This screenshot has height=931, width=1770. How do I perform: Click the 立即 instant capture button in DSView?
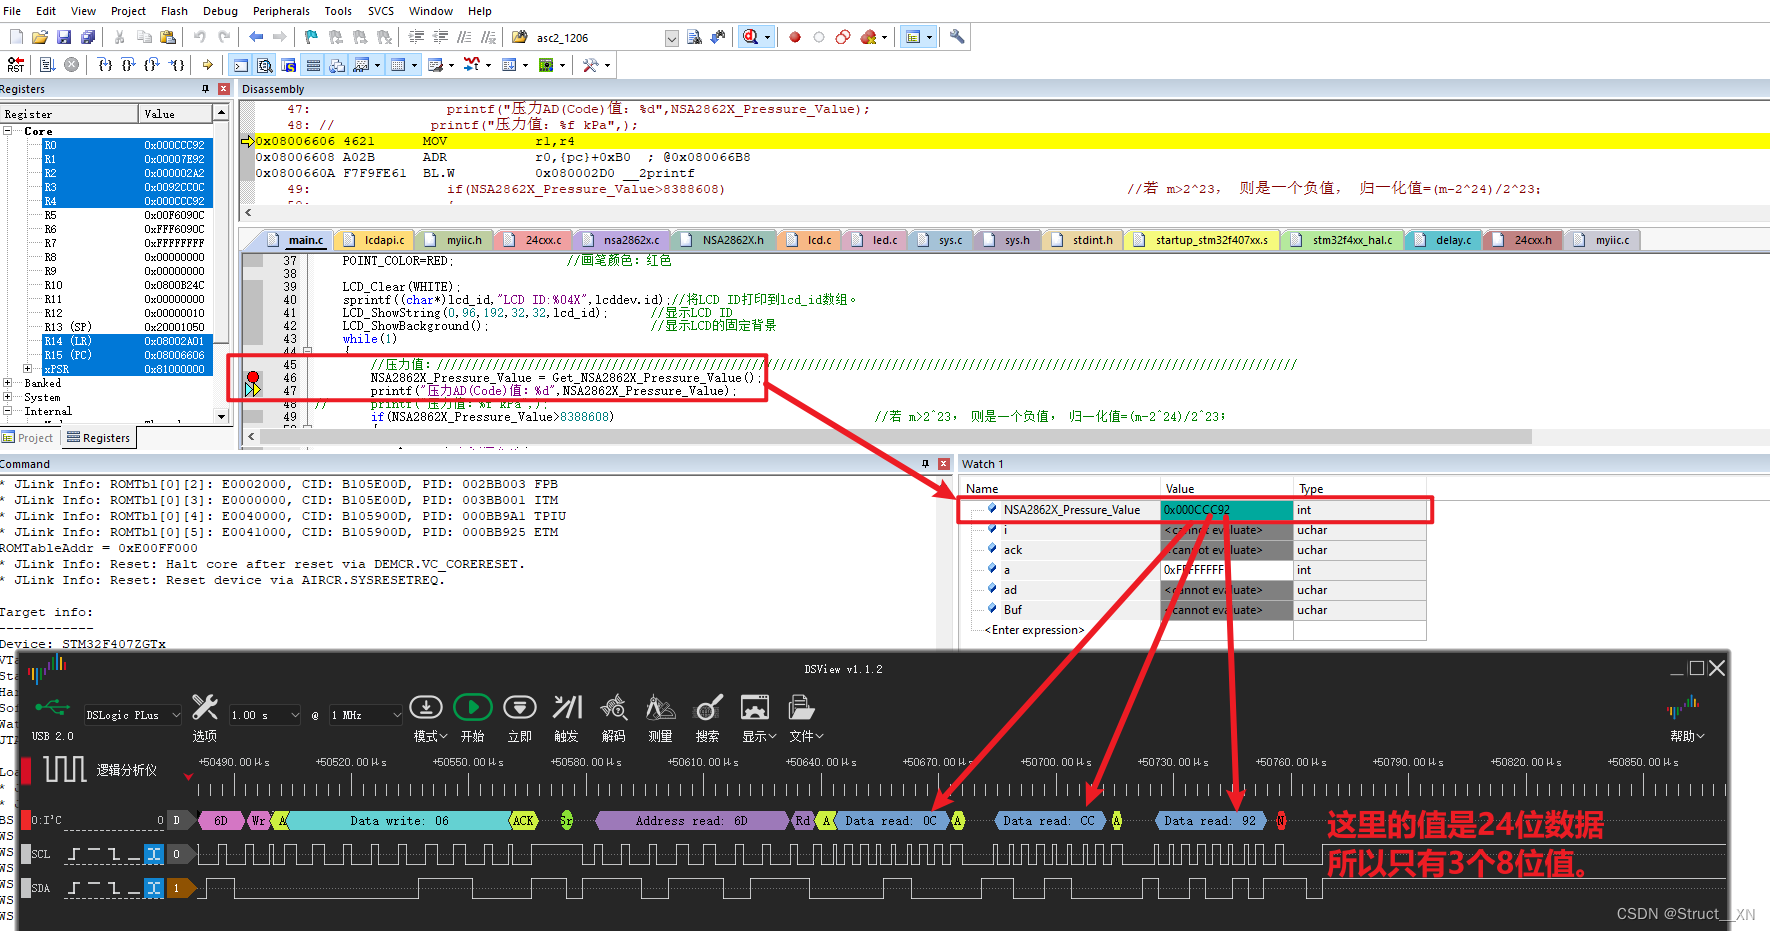pyautogui.click(x=520, y=707)
